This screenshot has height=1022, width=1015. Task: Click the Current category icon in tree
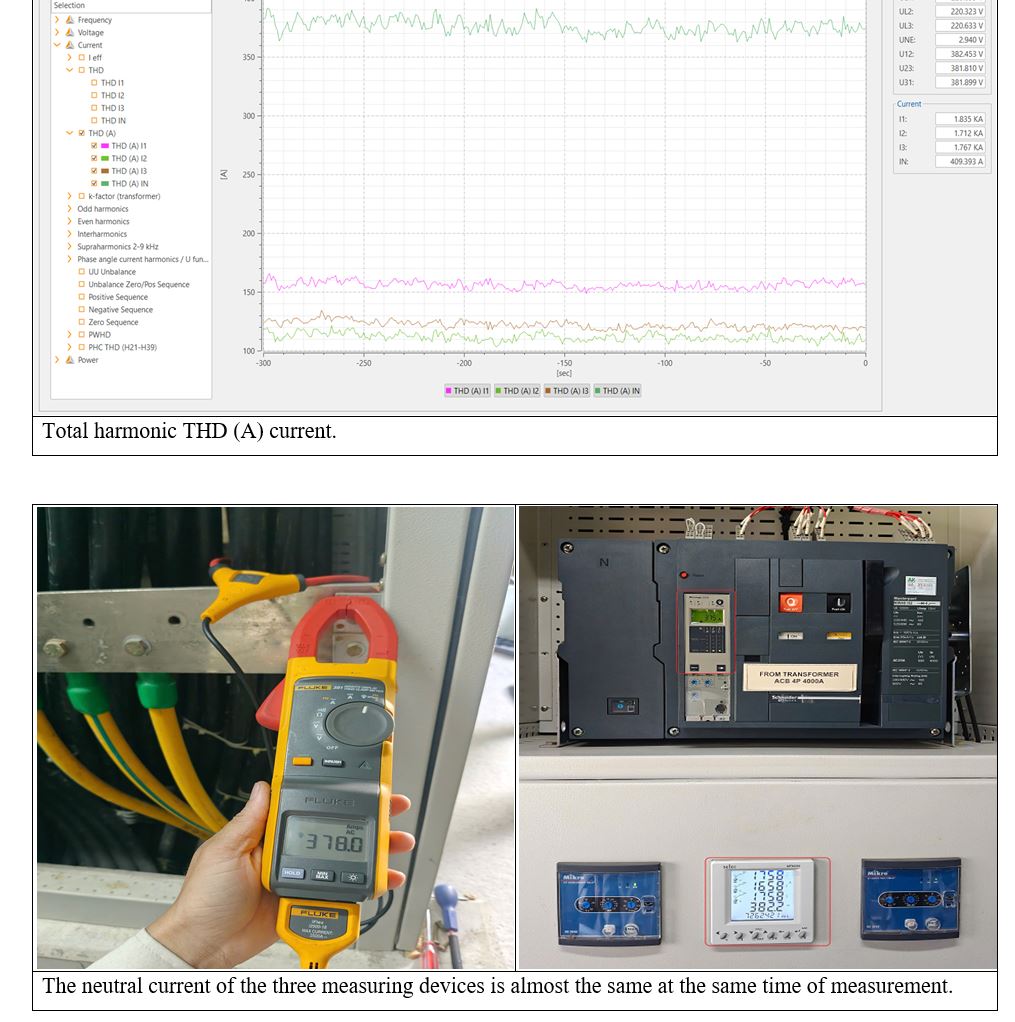tap(70, 45)
